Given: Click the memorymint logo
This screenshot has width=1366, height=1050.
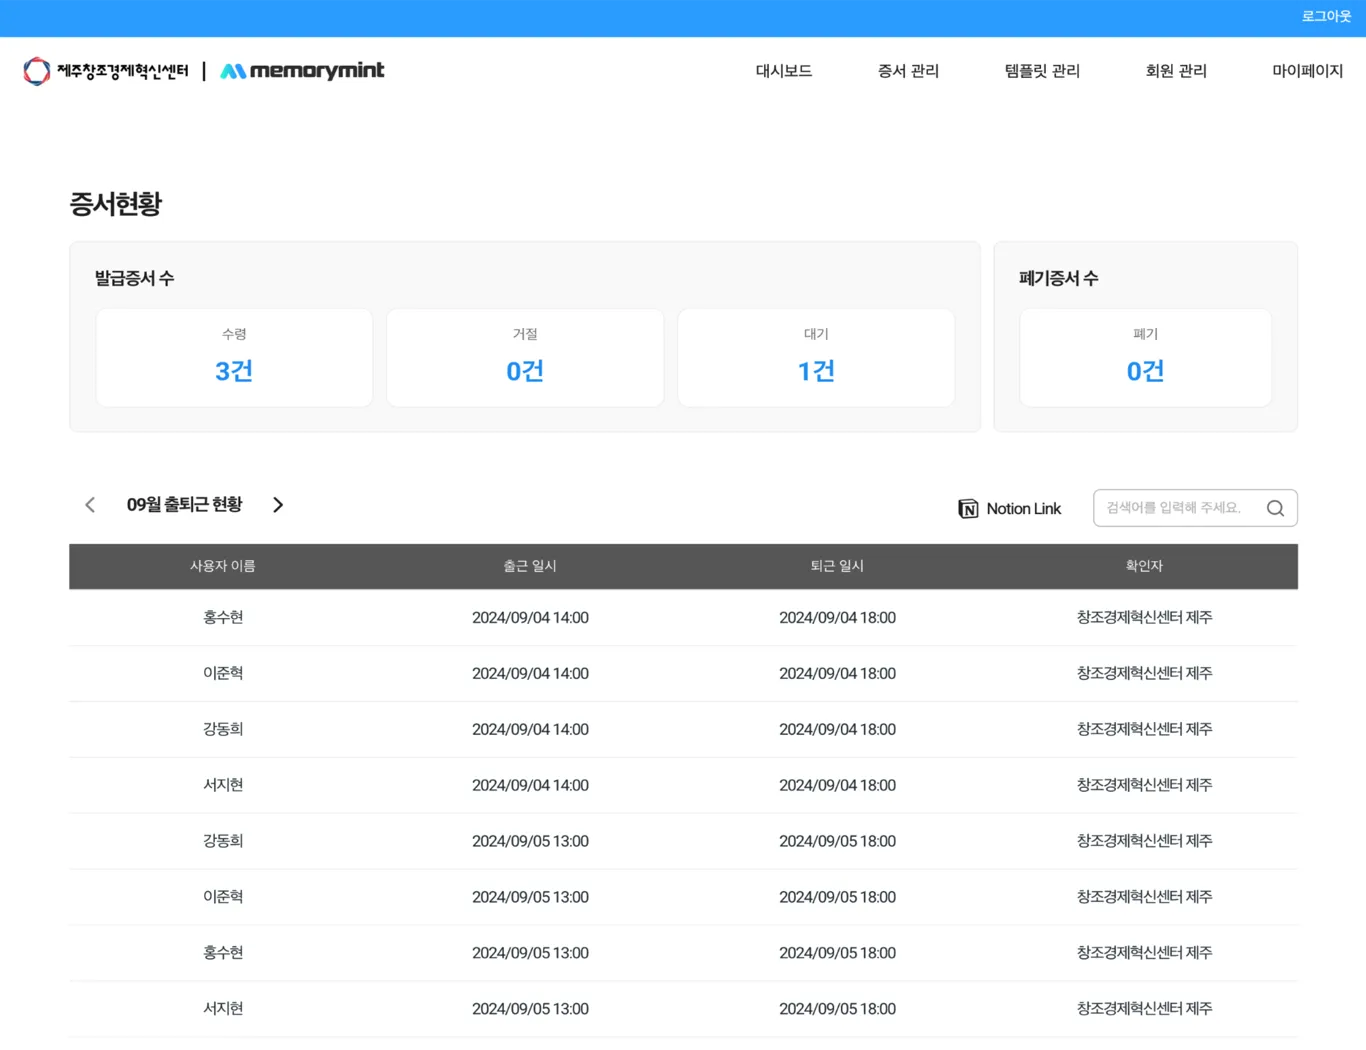Looking at the screenshot, I should [x=302, y=71].
